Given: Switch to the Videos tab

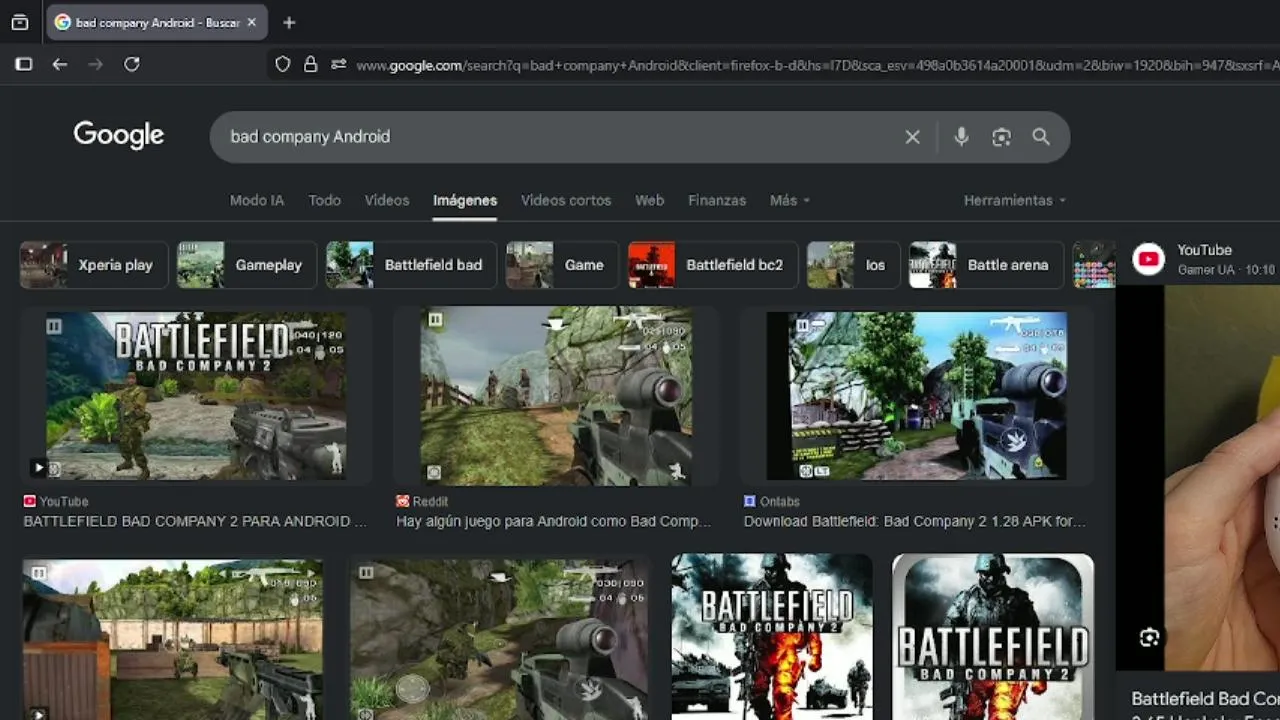Looking at the screenshot, I should (x=387, y=200).
